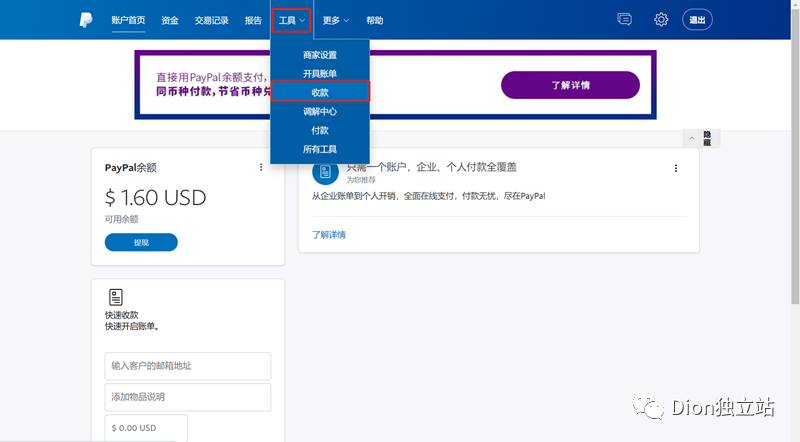The image size is (800, 442).
Task: Click the 退出 logout button
Action: tap(697, 20)
